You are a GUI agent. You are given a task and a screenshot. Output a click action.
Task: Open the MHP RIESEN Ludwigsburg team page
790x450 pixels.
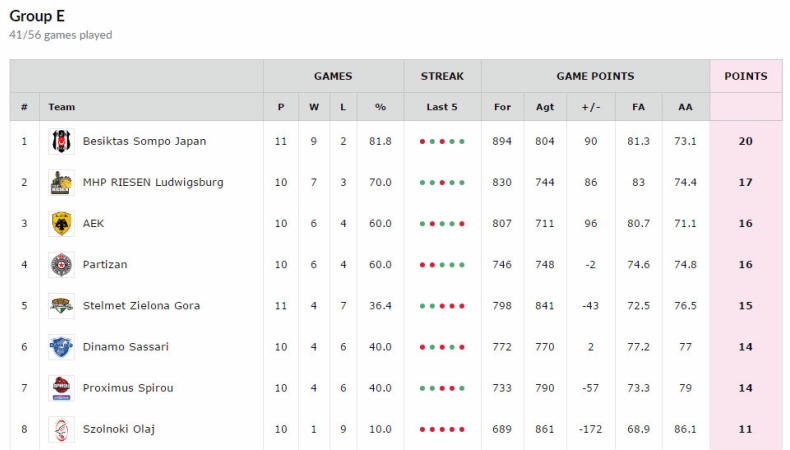[x=153, y=183]
